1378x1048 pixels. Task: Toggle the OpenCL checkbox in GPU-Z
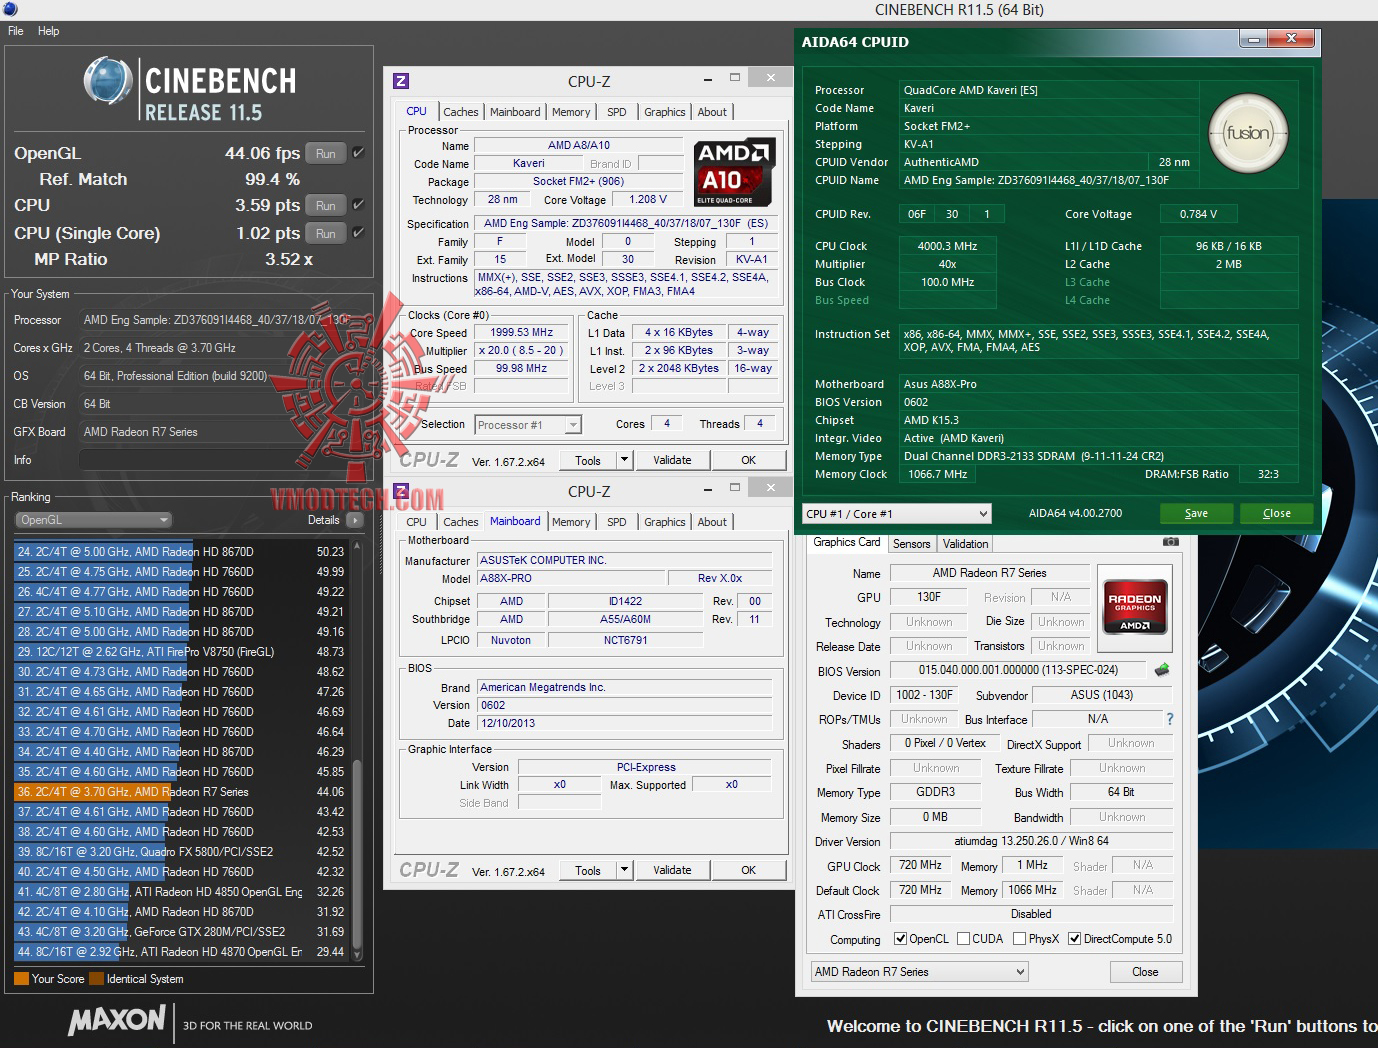point(901,939)
